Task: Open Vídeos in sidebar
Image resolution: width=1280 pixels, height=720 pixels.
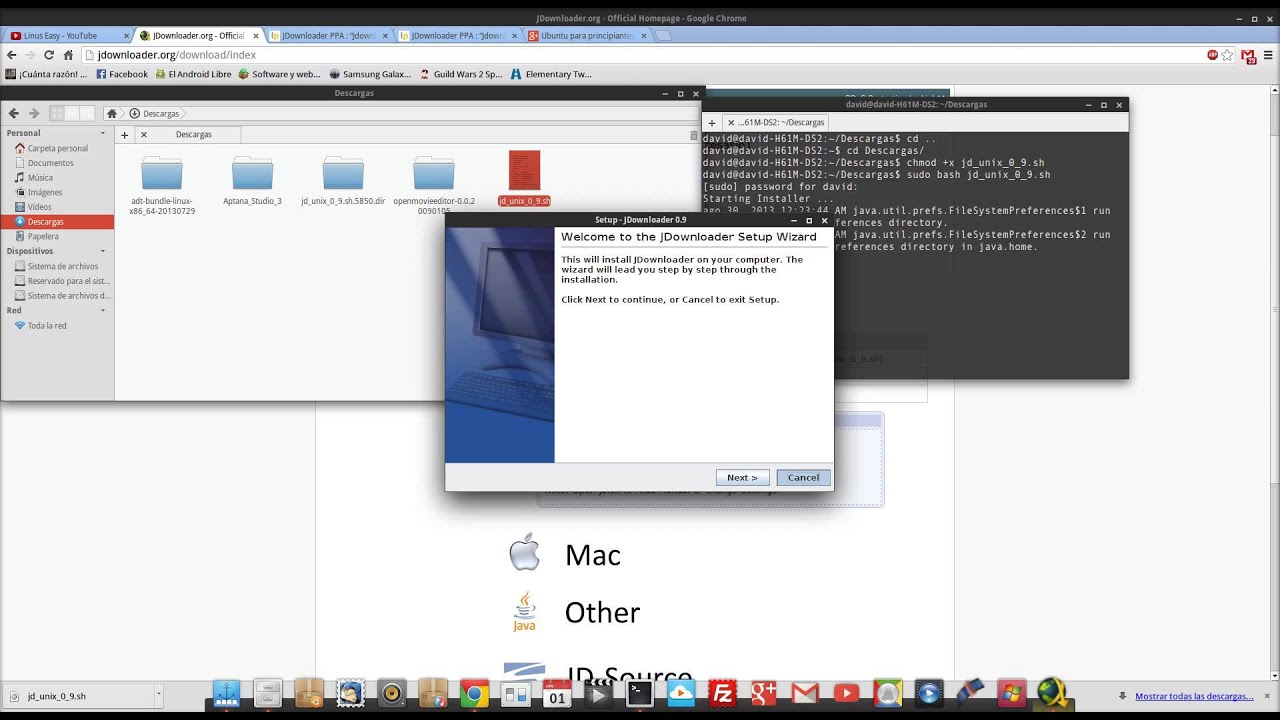Action: tap(57, 207)
